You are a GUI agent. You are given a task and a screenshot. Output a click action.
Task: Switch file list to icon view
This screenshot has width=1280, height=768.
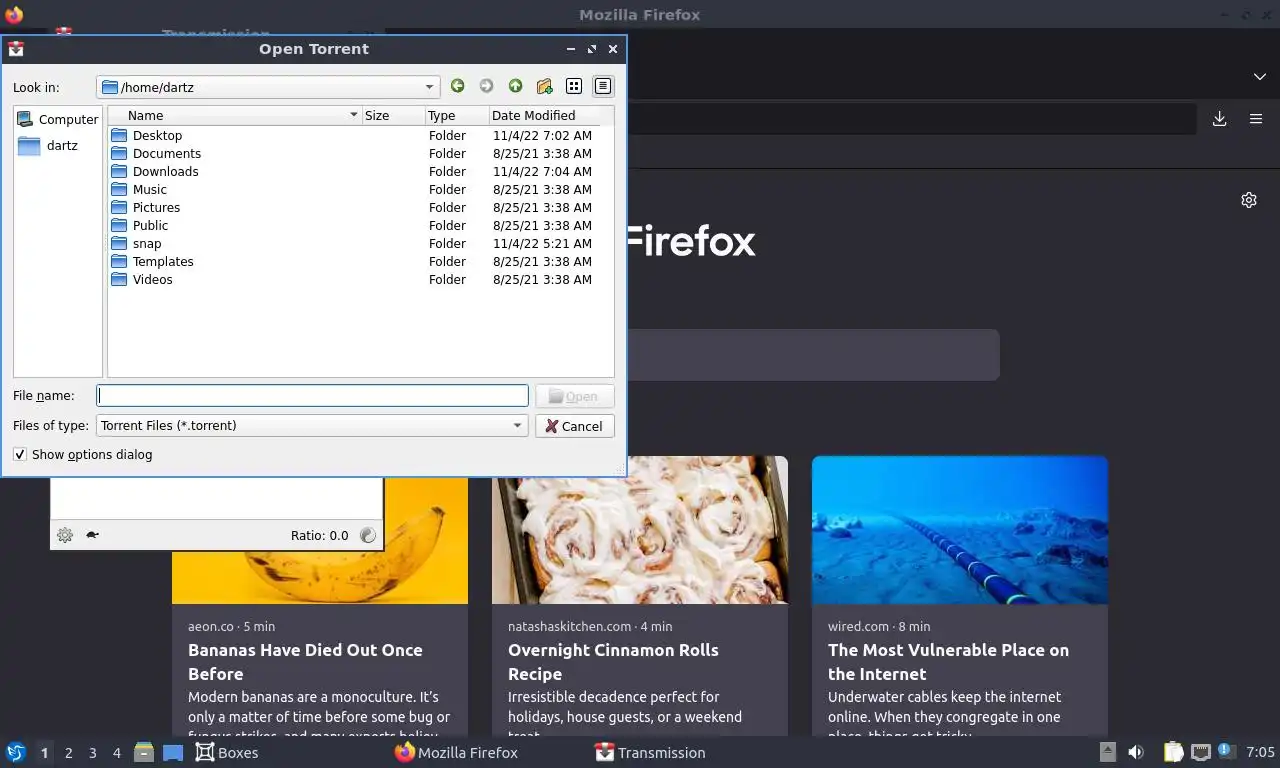[574, 87]
